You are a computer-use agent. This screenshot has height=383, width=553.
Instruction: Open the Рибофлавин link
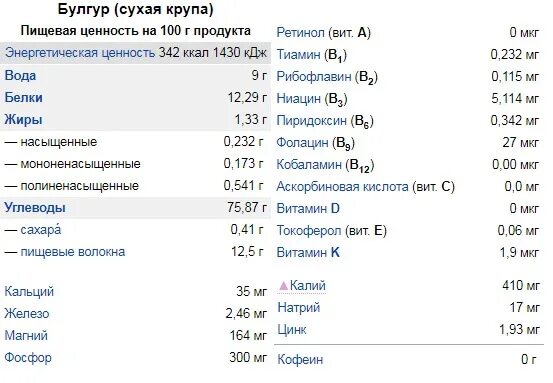pyautogui.click(x=314, y=77)
